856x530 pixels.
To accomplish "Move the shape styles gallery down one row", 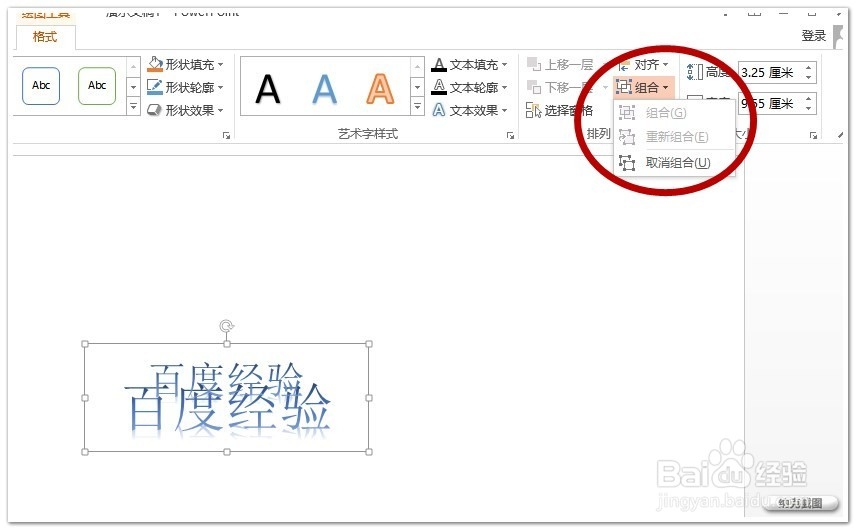I will [x=133, y=87].
